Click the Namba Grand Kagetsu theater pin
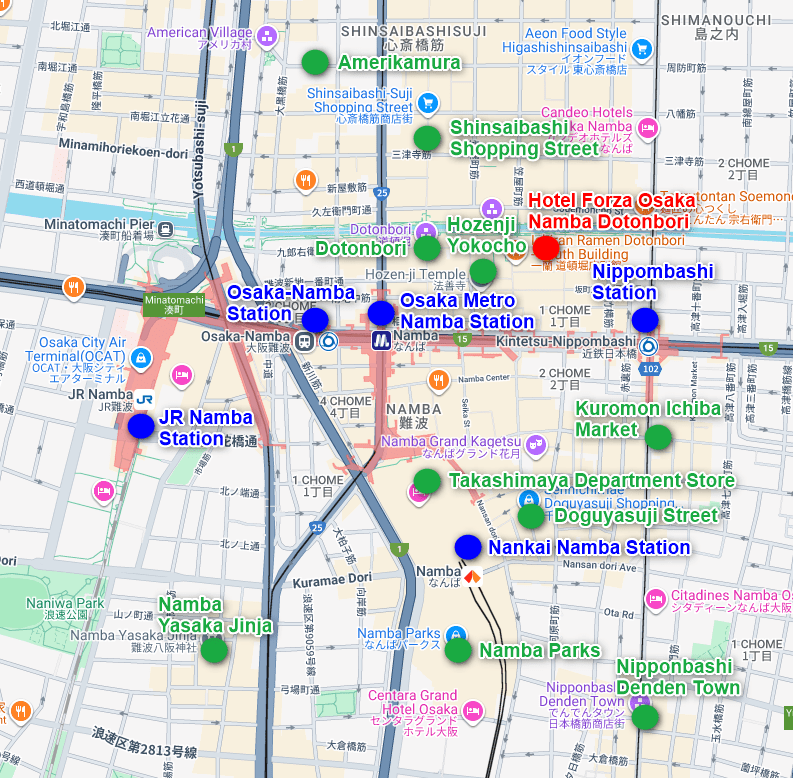The height and width of the screenshot is (778, 793). point(536,445)
